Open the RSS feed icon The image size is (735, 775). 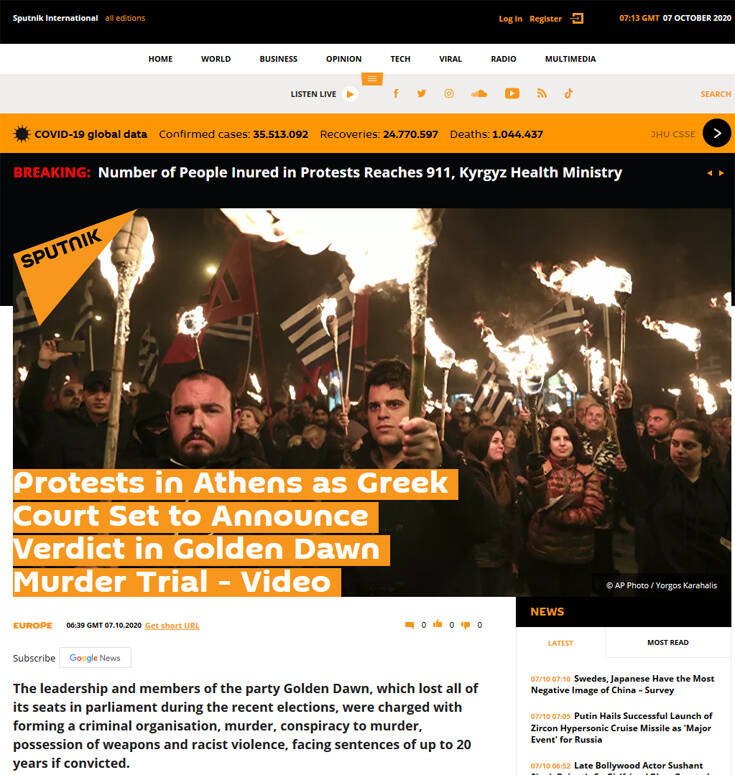click(x=542, y=93)
